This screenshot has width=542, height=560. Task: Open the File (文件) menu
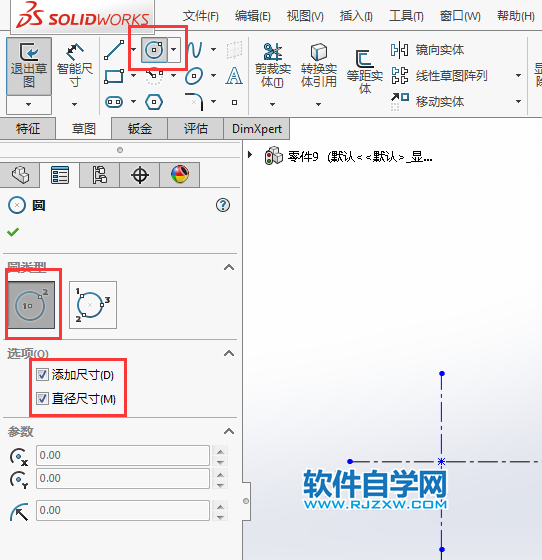tap(201, 16)
